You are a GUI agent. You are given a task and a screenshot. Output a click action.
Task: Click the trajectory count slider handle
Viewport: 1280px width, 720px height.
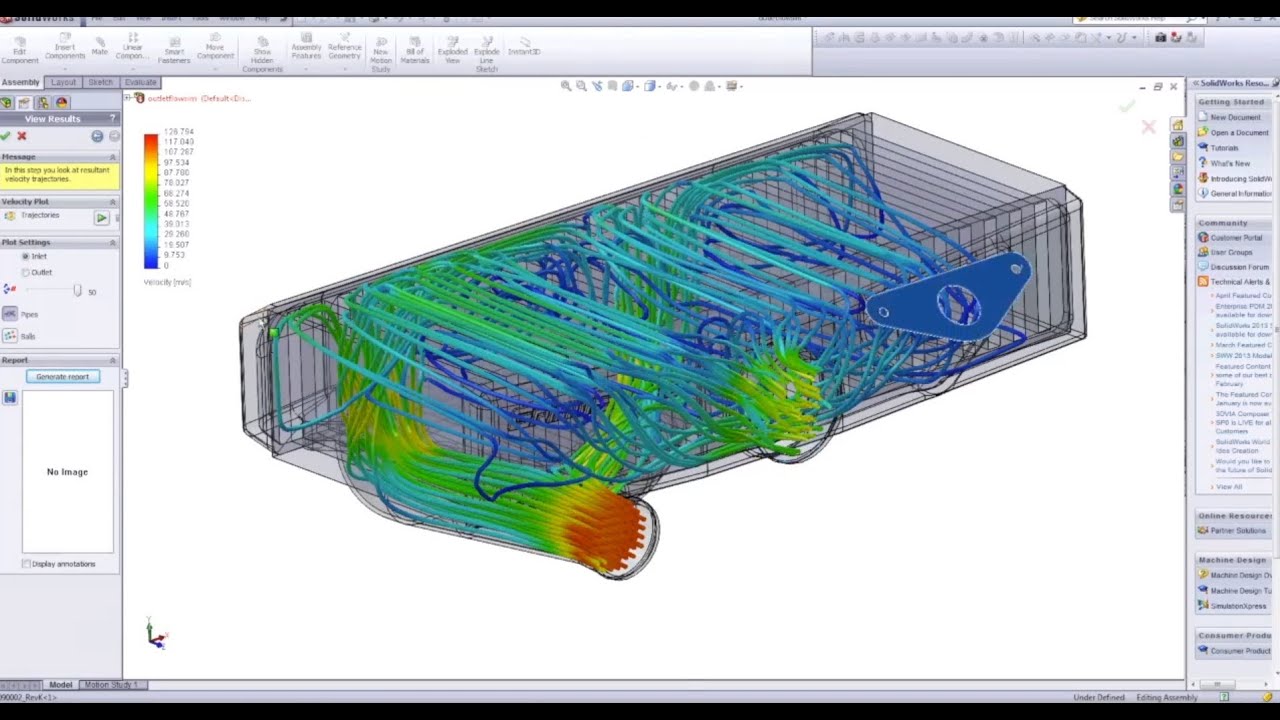coord(77,290)
